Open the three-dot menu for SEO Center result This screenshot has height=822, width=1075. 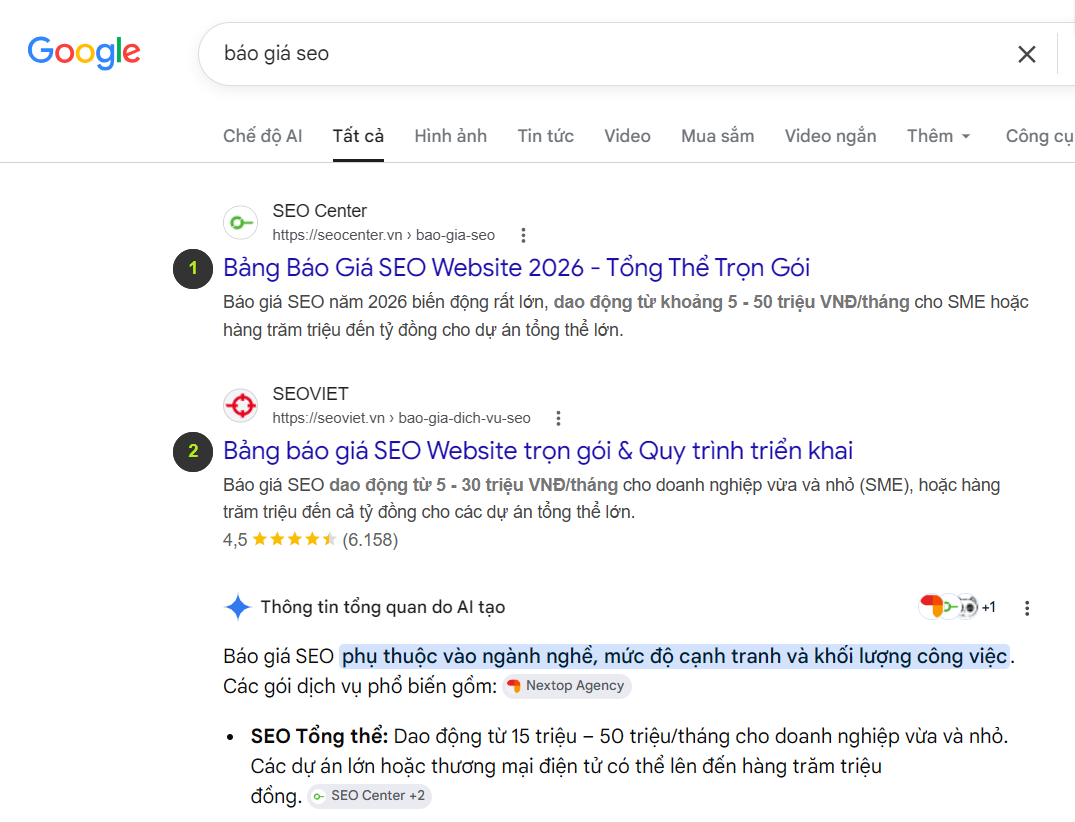(523, 235)
